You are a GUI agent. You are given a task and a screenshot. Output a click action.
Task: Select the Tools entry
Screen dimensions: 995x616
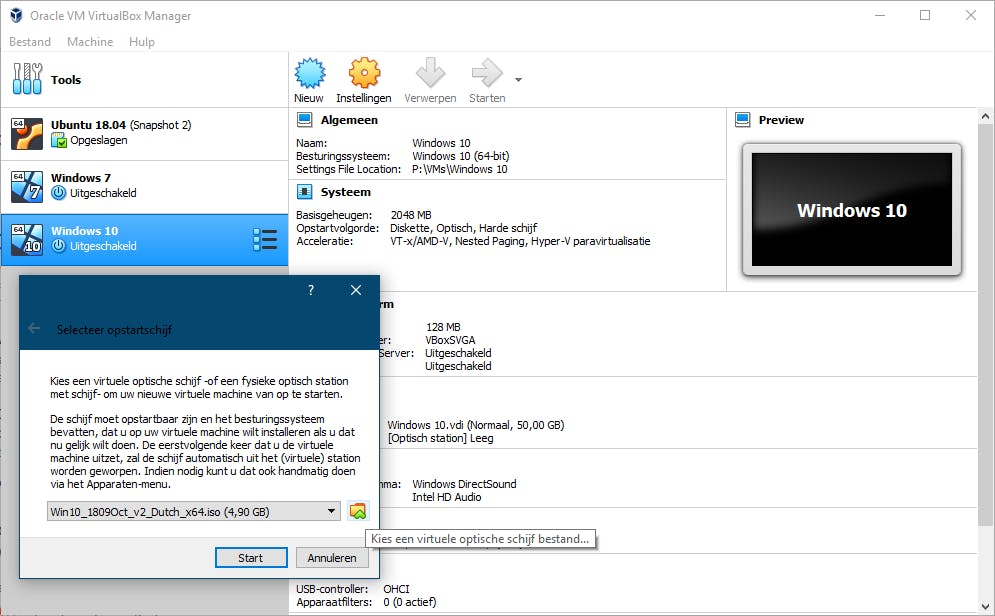pyautogui.click(x=144, y=79)
